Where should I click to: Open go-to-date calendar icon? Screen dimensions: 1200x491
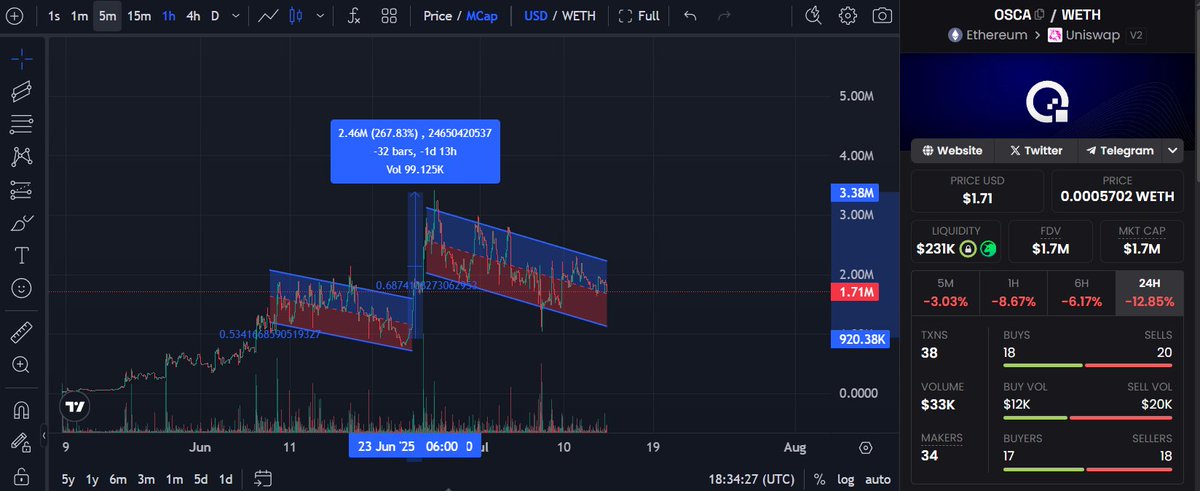263,478
